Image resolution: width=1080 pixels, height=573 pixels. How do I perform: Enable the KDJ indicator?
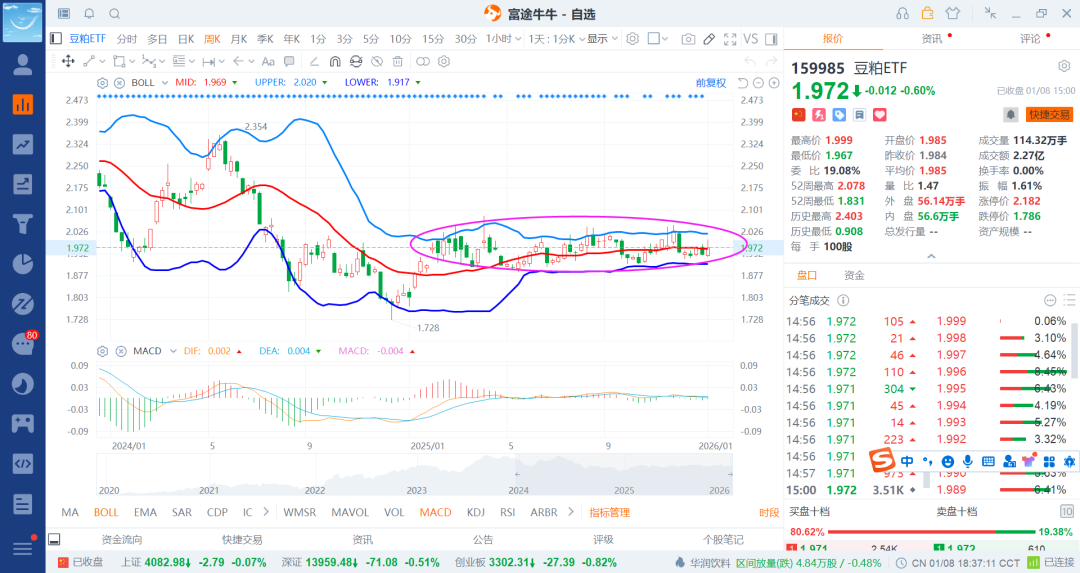click(x=475, y=512)
